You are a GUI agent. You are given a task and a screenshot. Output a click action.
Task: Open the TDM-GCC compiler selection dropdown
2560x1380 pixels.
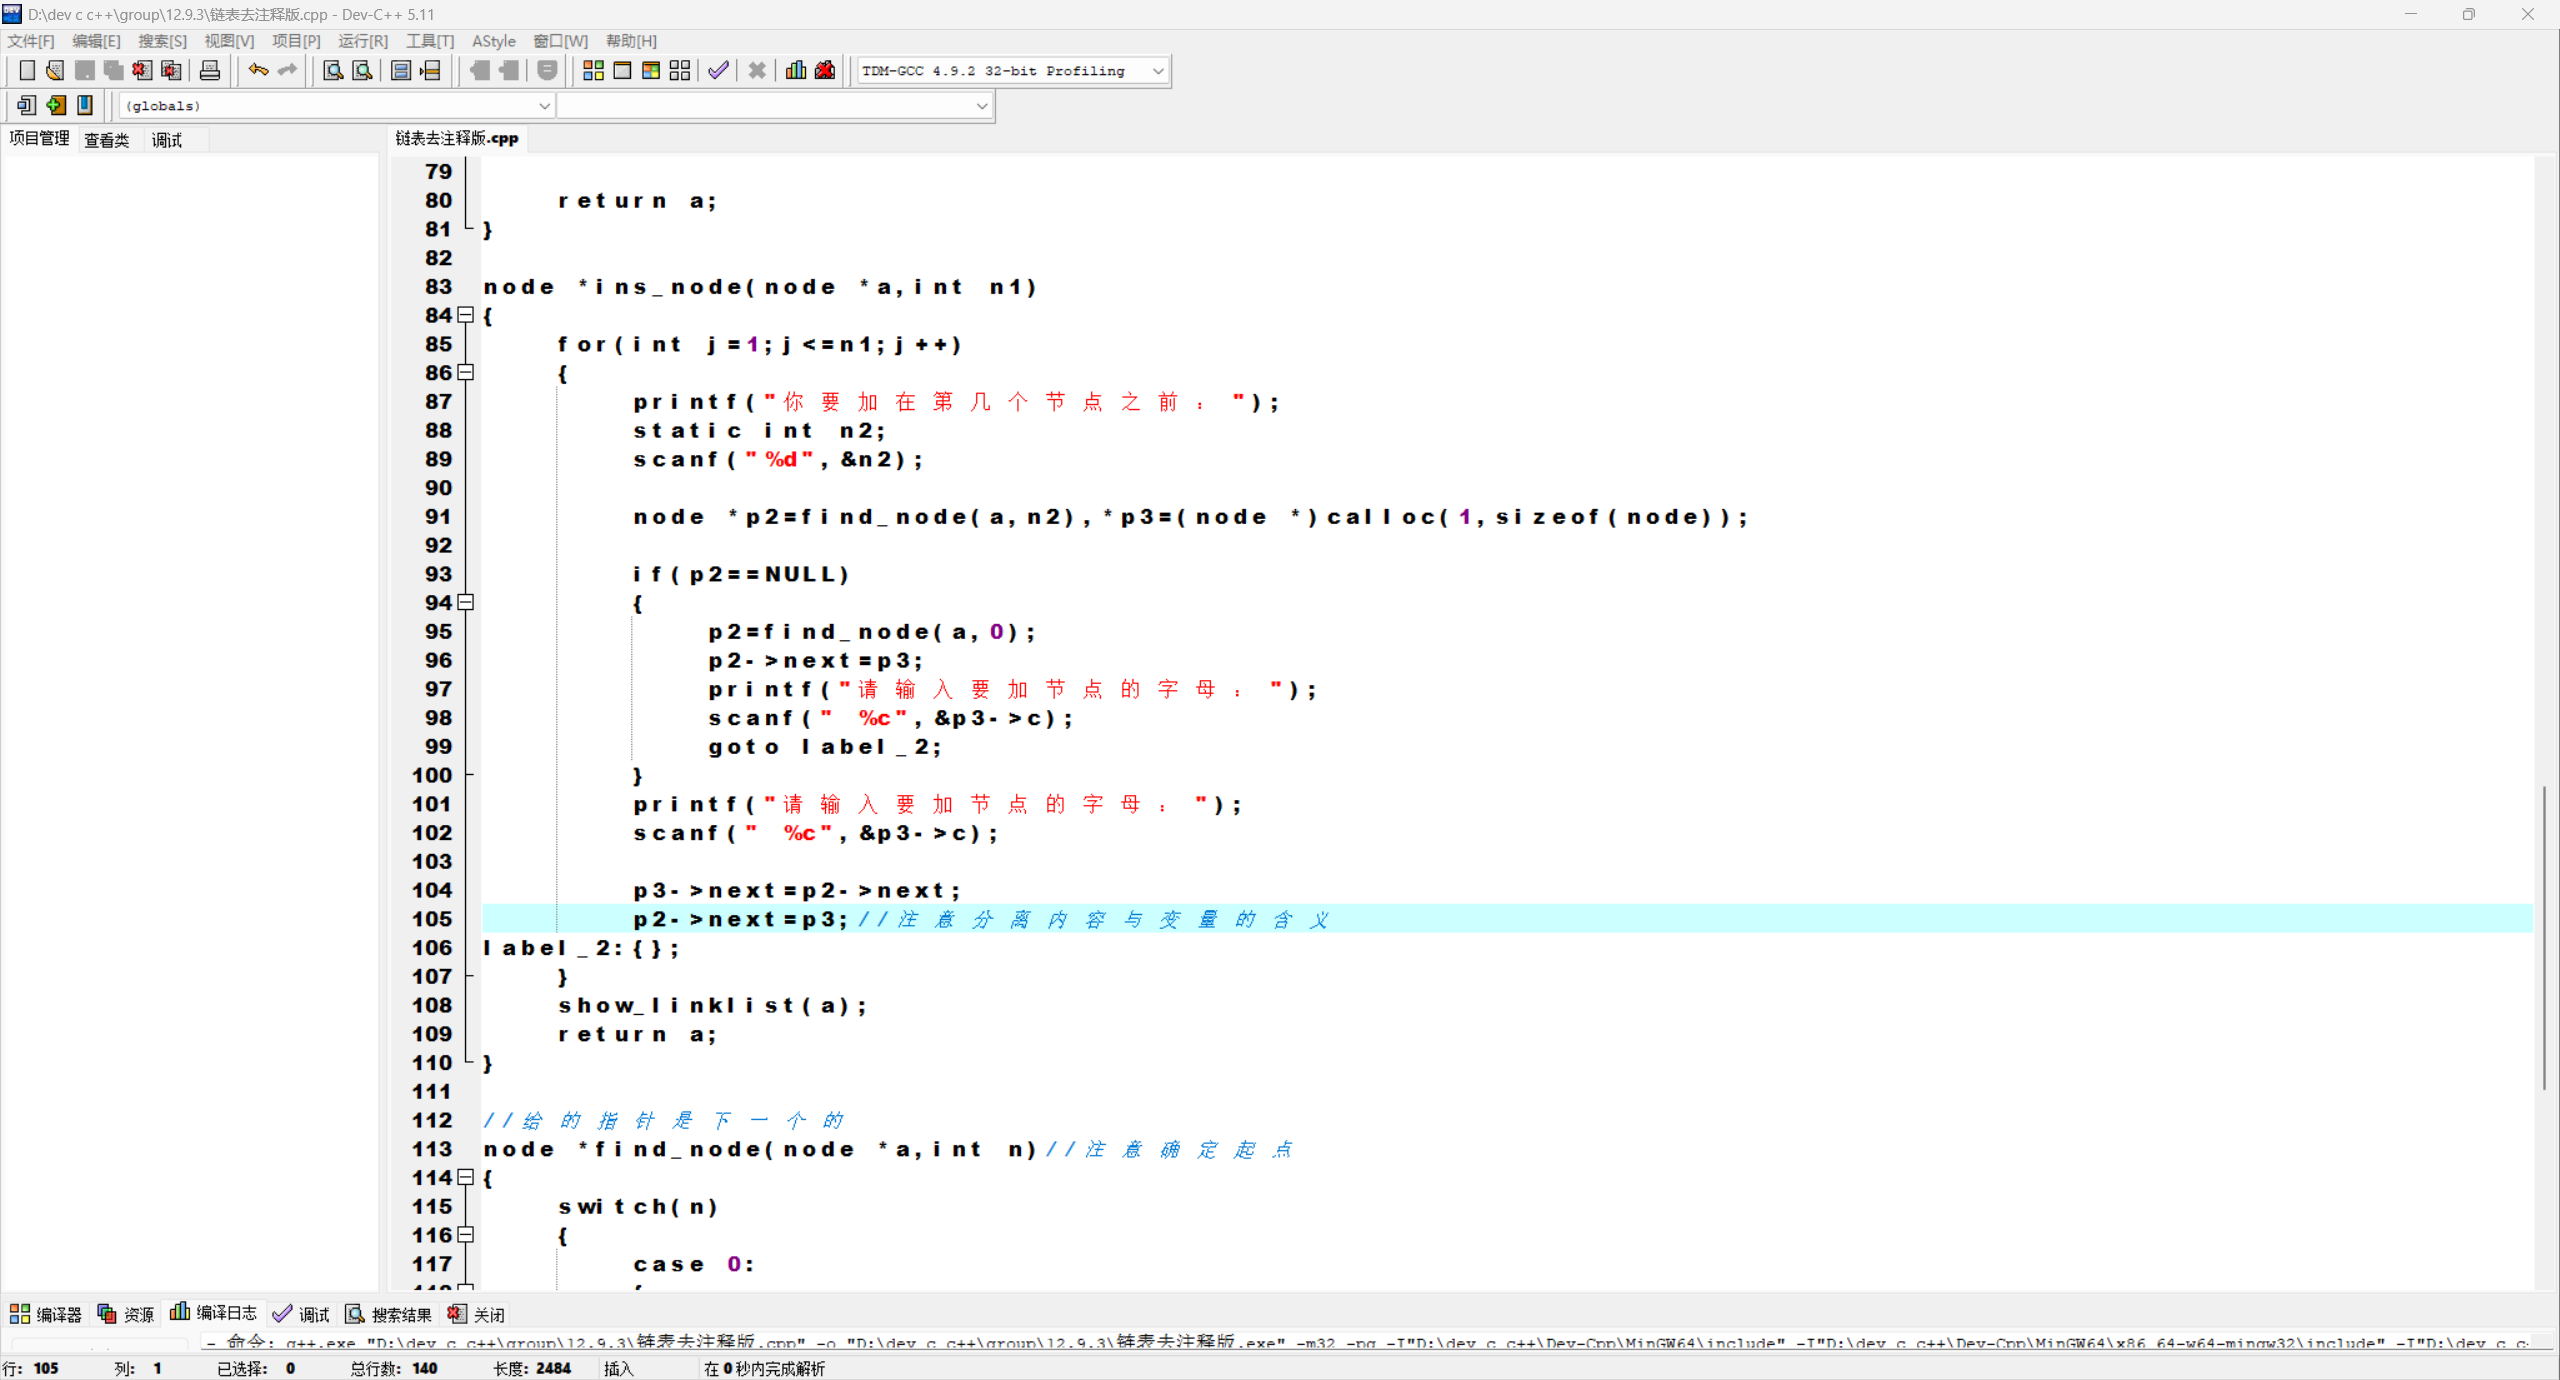[1158, 71]
